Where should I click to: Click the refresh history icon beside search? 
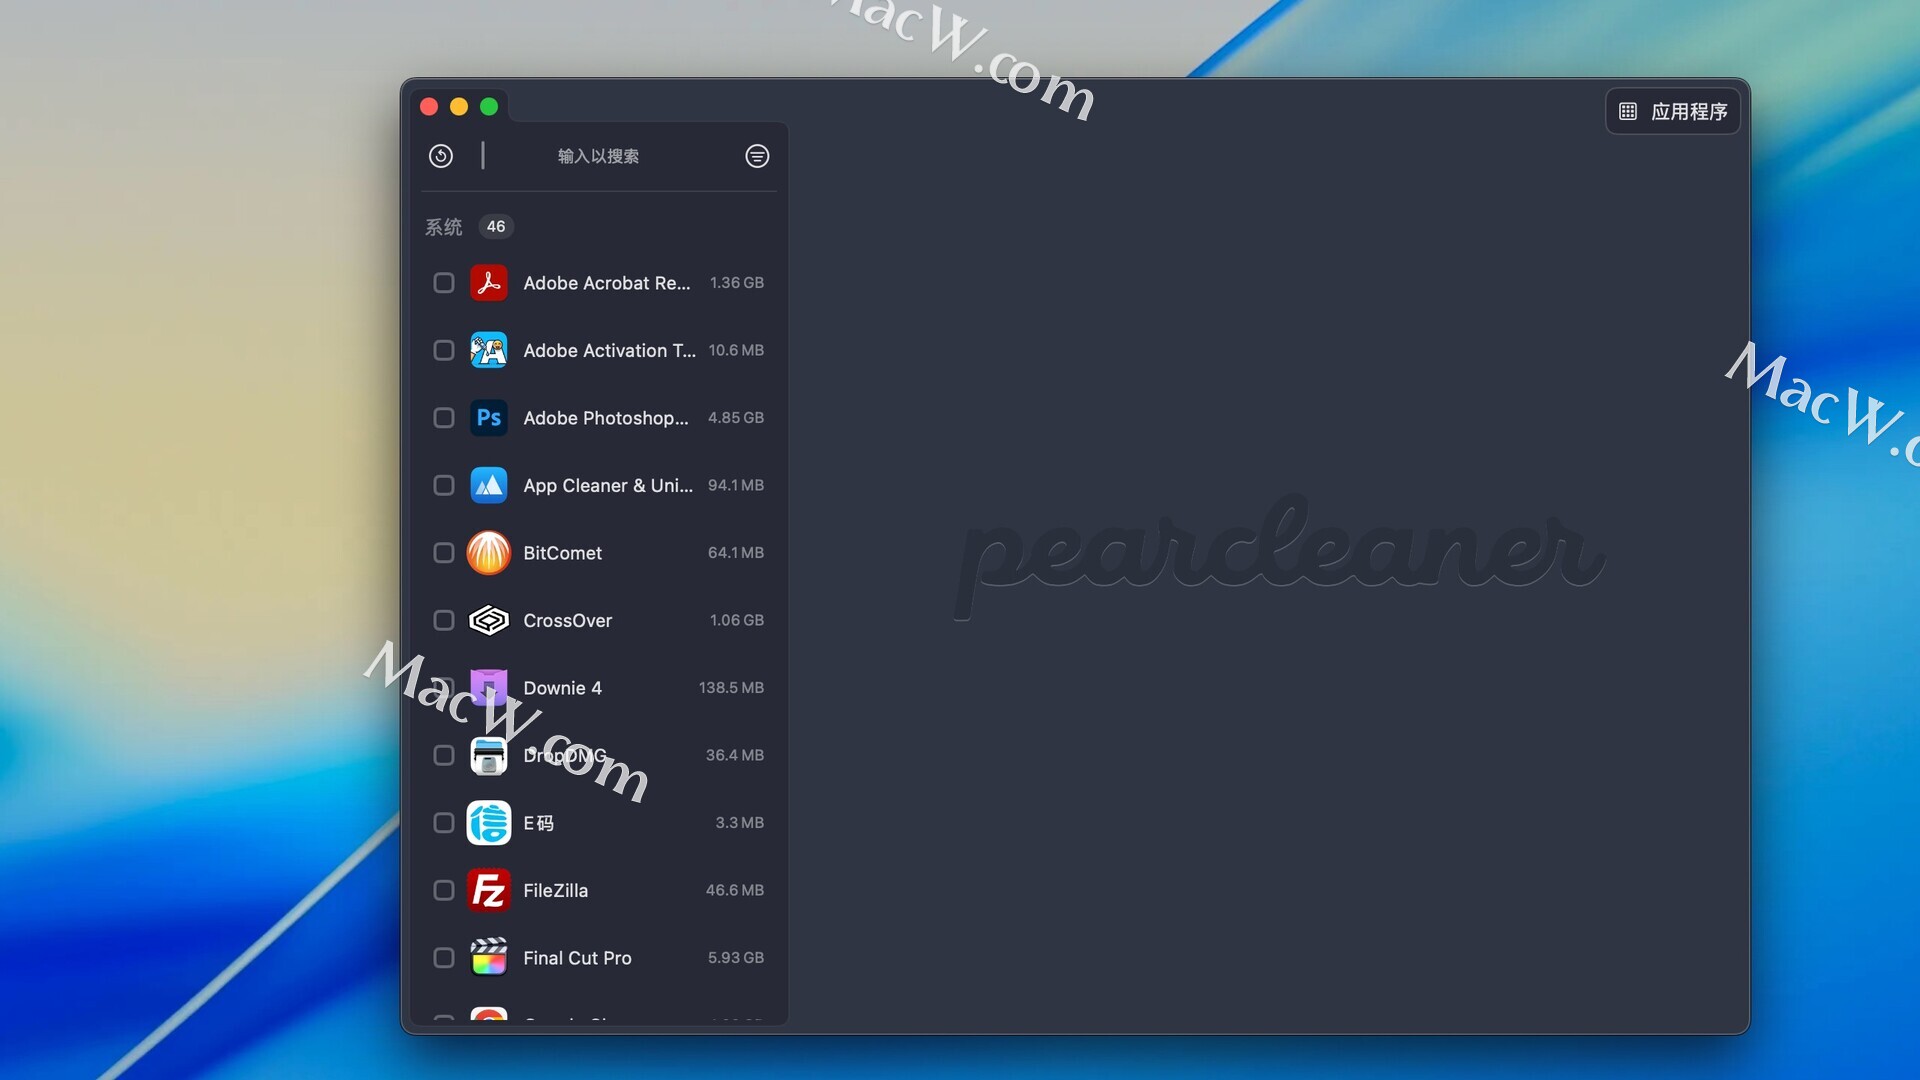[441, 156]
